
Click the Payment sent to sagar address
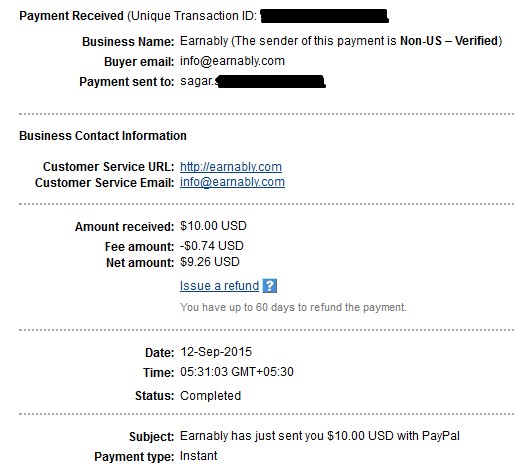252,81
